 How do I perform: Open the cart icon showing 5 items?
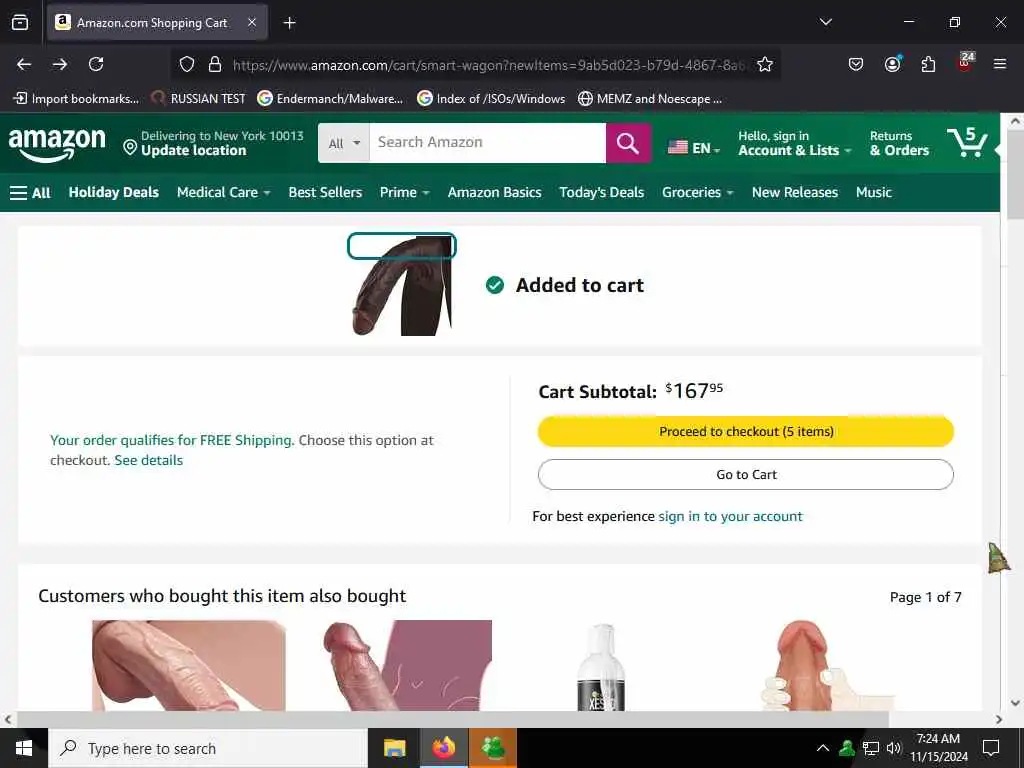(x=967, y=142)
